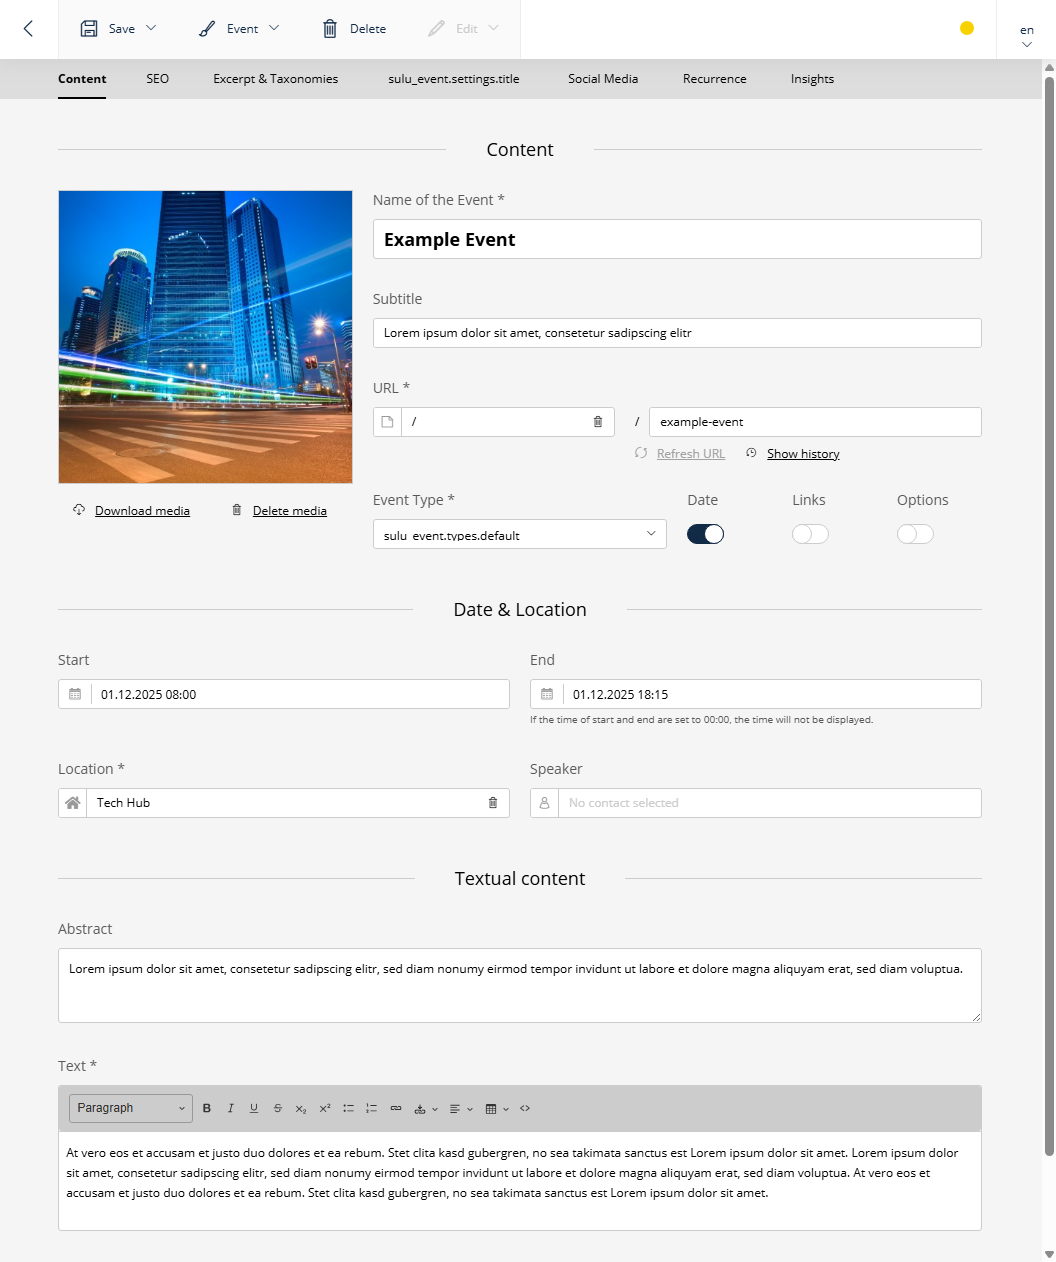Click the Abstract textarea
The width and height of the screenshot is (1056, 1262).
(x=520, y=985)
